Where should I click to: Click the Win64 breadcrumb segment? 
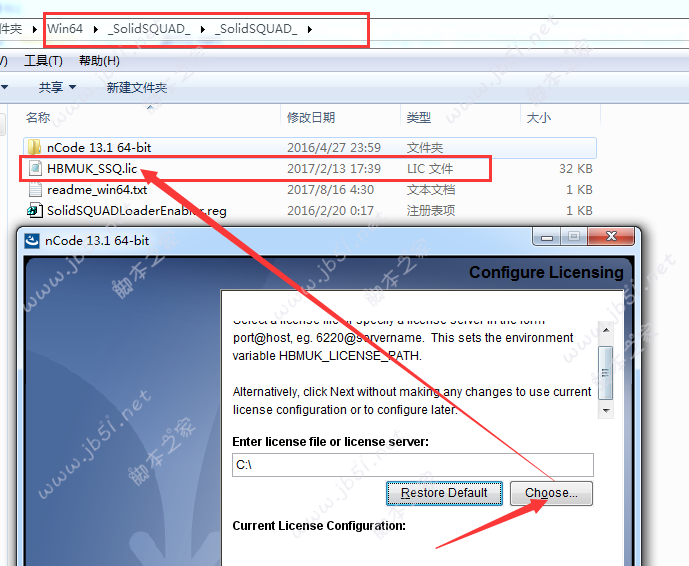pos(65,29)
